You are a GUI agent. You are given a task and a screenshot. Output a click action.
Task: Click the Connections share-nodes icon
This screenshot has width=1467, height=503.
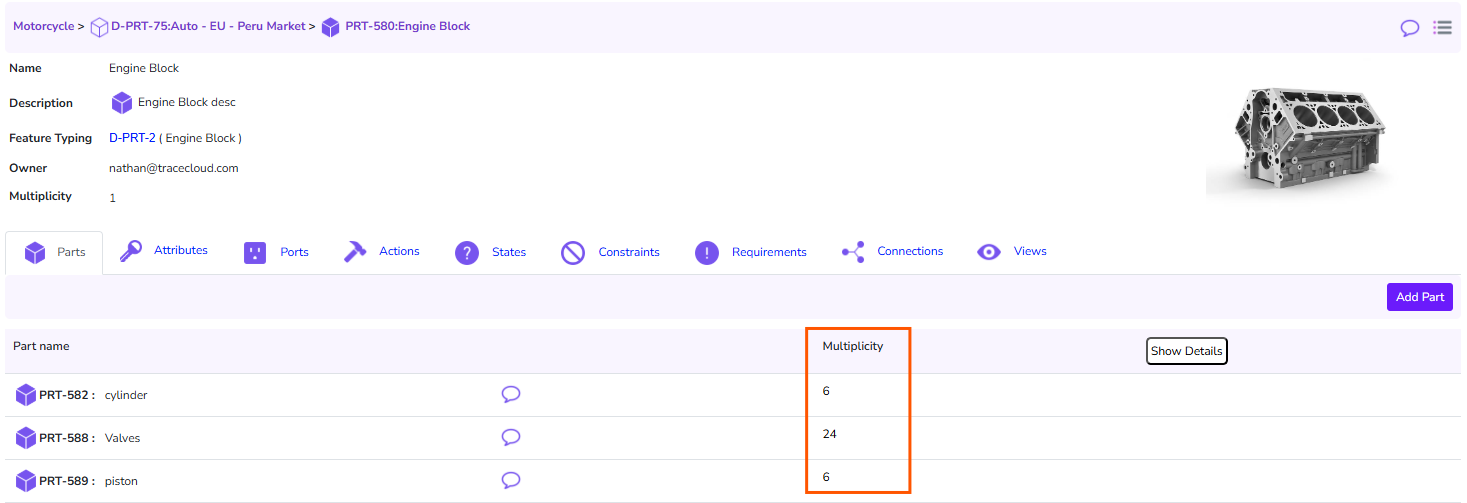853,252
